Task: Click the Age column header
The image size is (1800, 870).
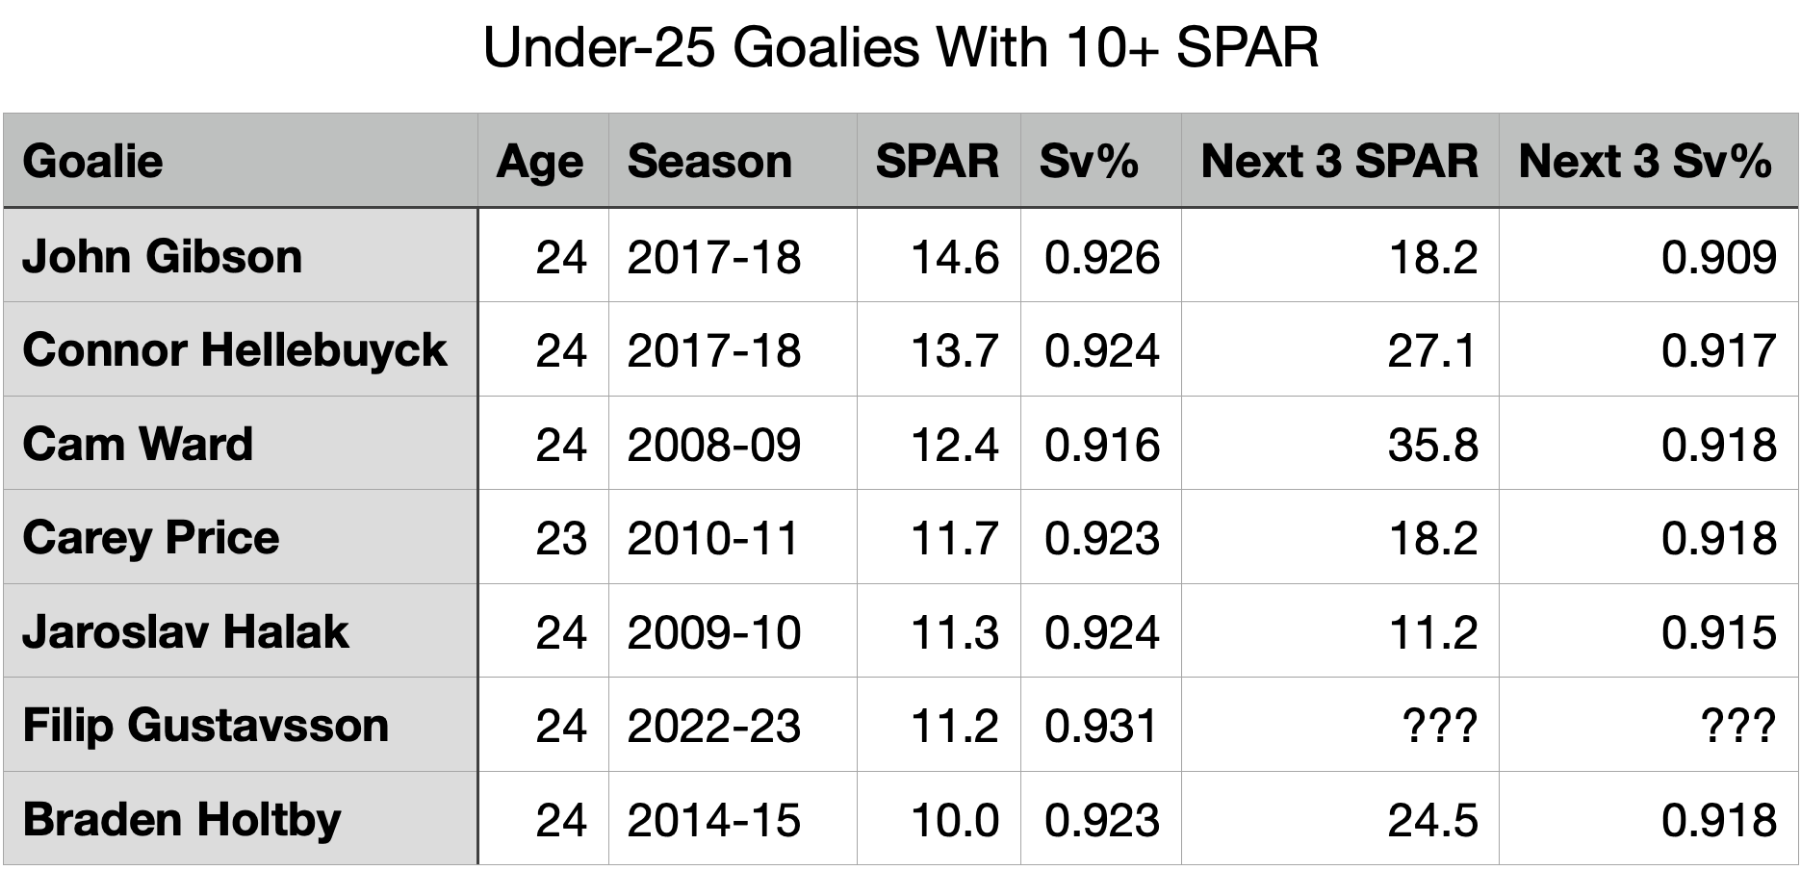Action: coord(540,161)
